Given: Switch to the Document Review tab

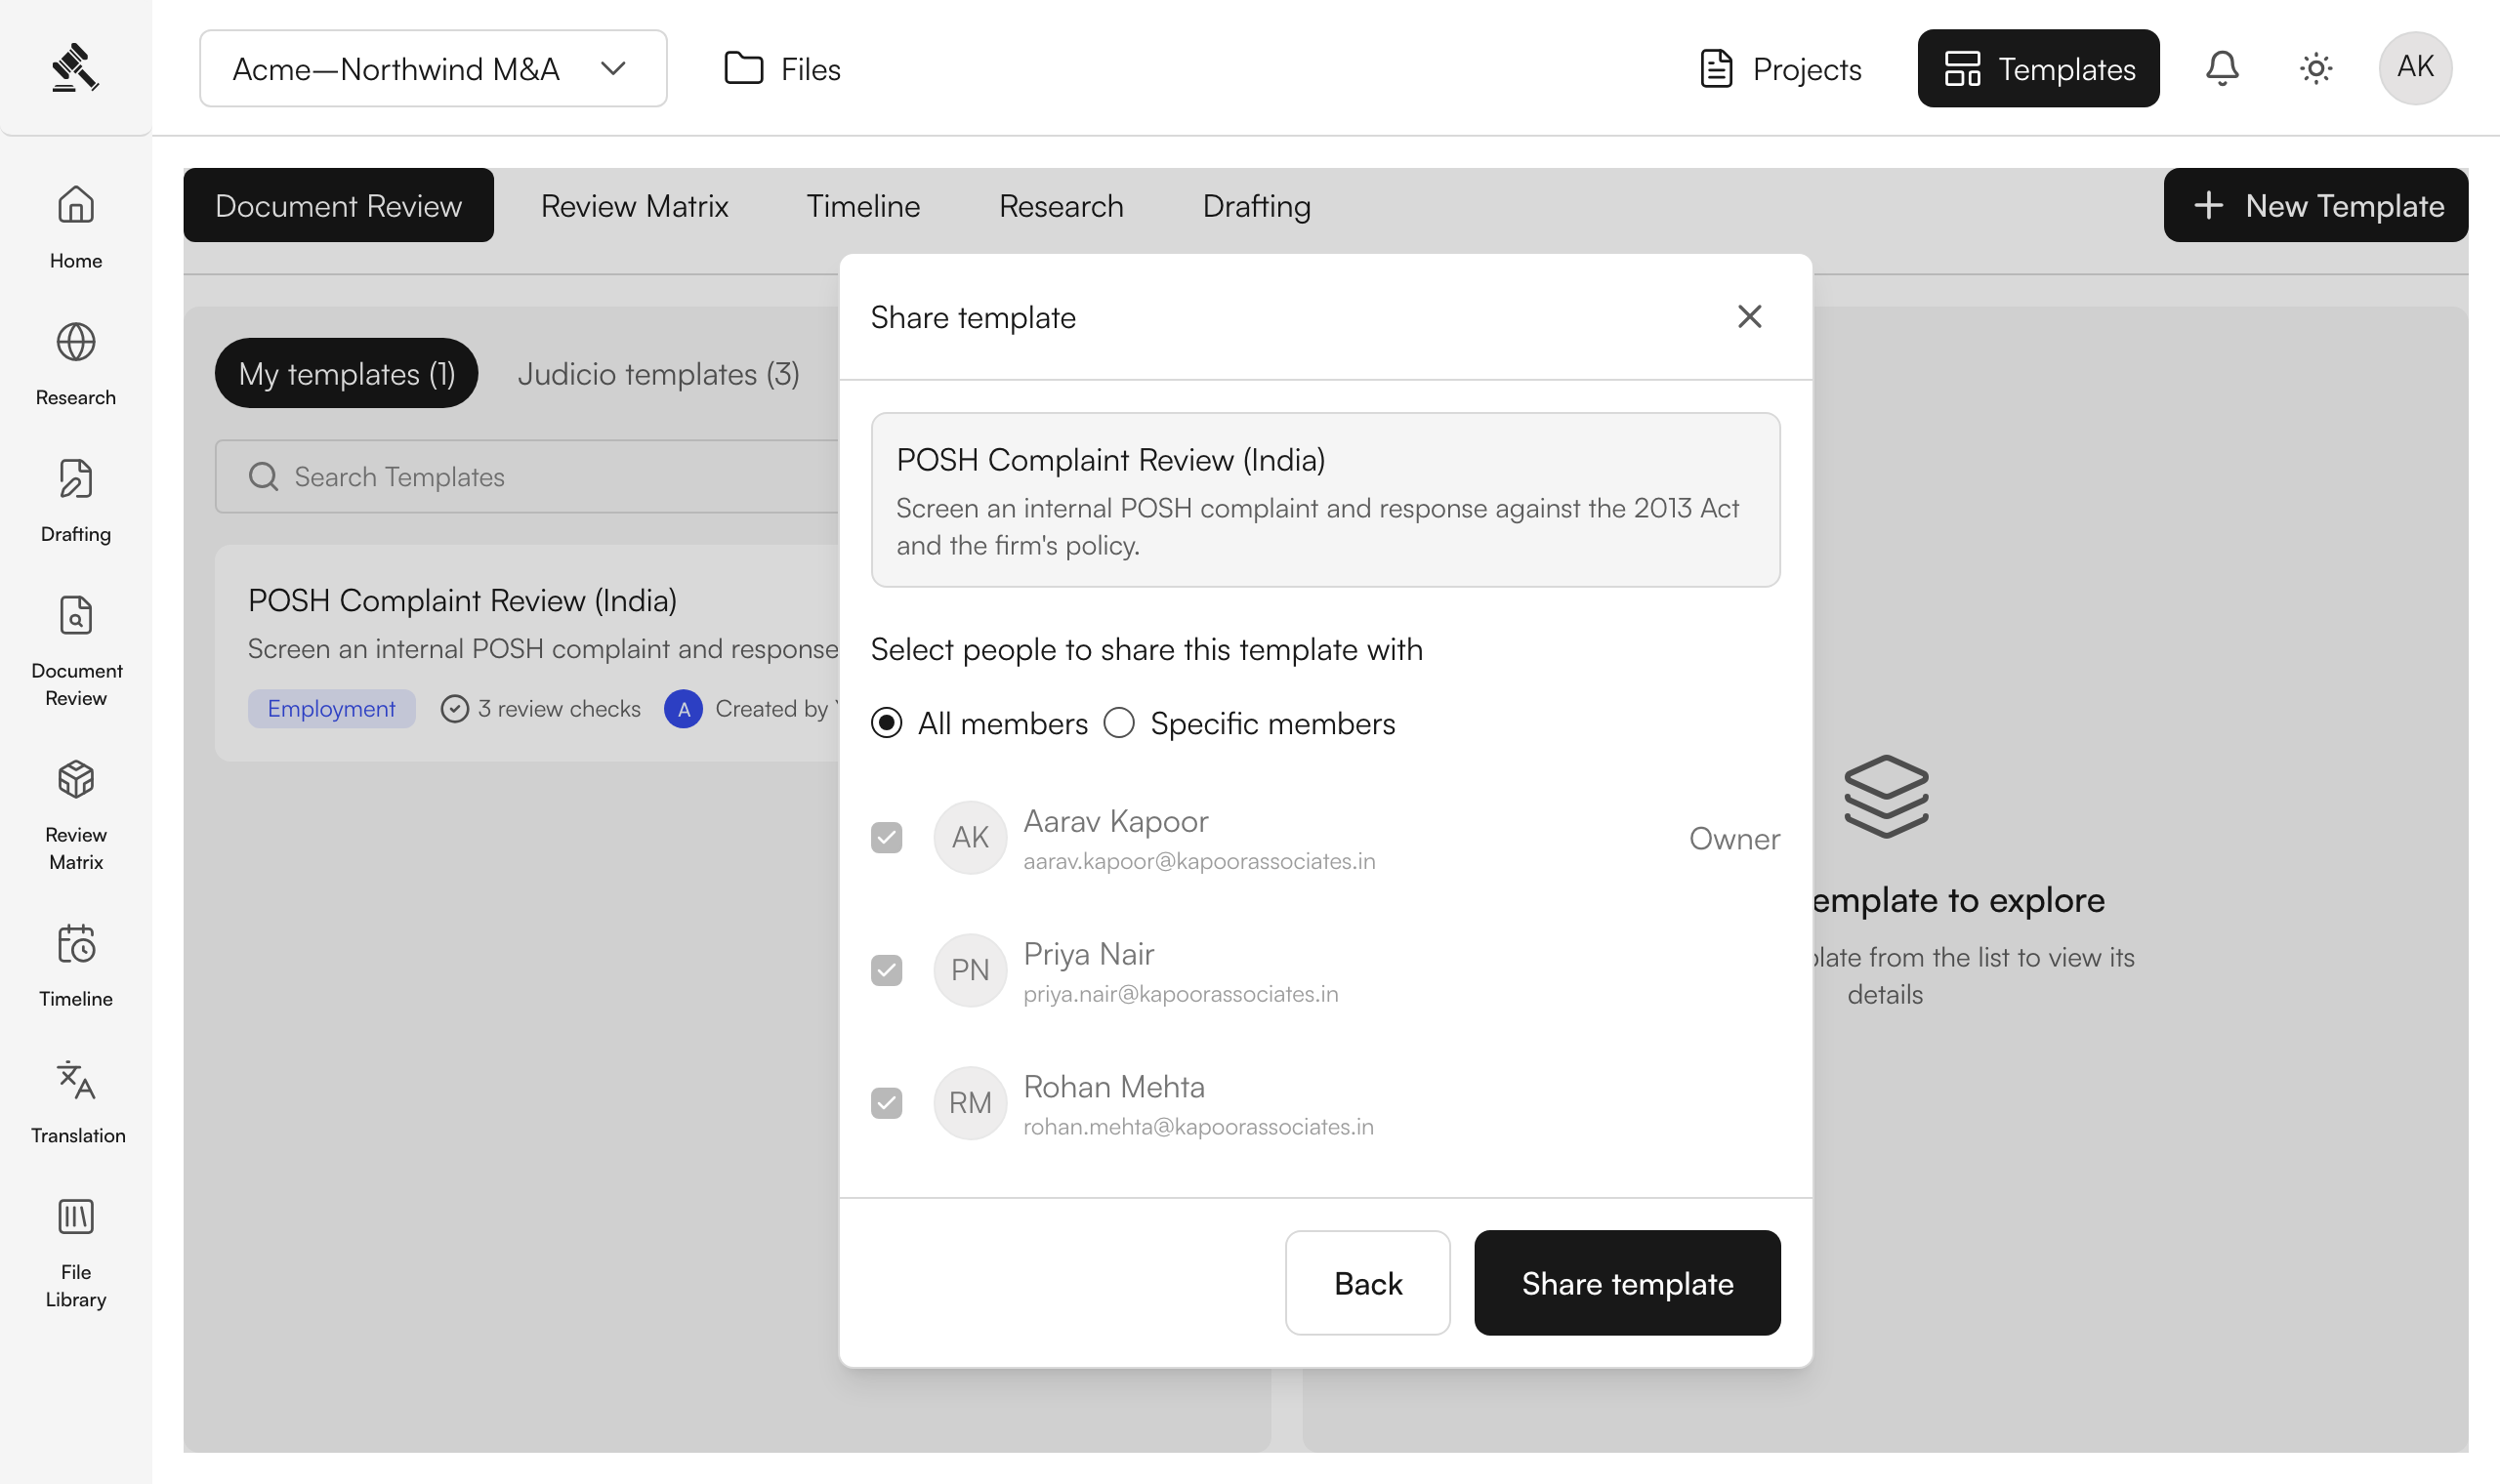Looking at the screenshot, I should pos(338,205).
